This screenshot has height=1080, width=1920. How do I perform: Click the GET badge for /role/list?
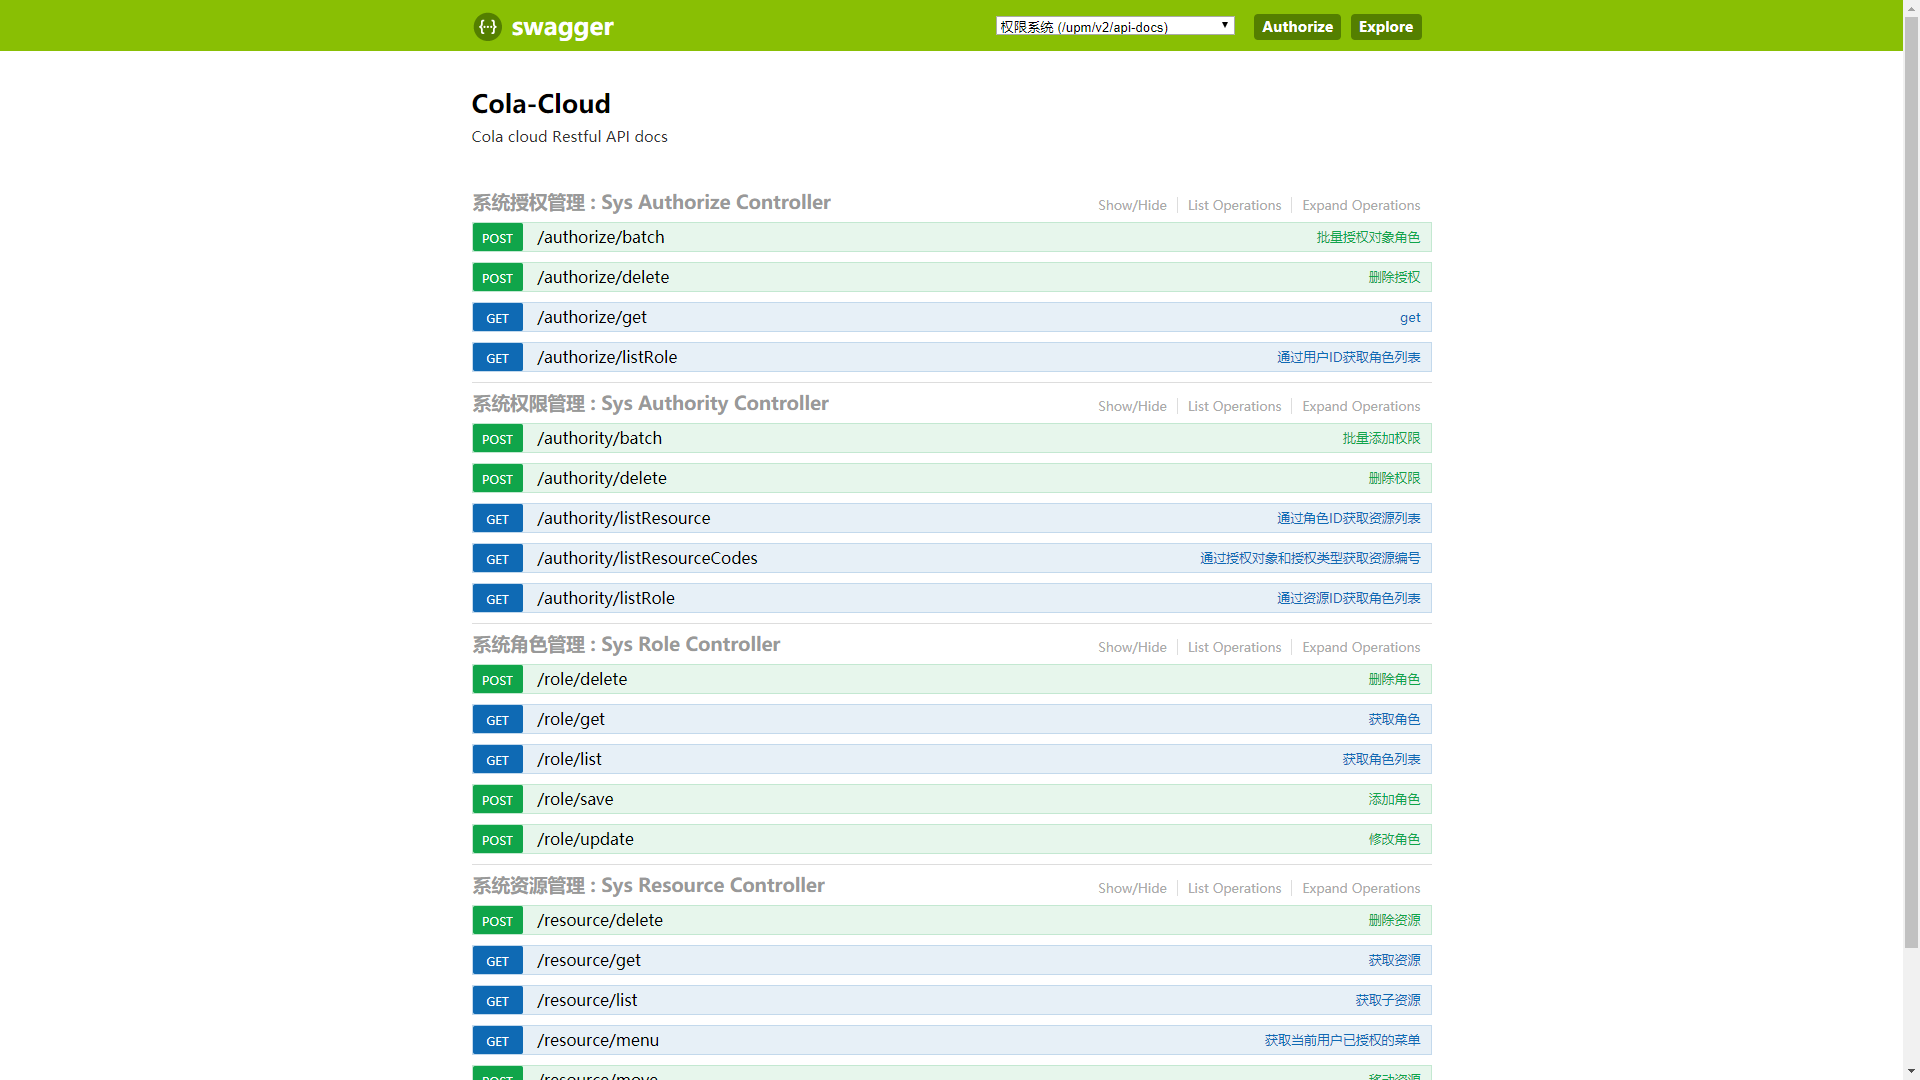click(497, 760)
